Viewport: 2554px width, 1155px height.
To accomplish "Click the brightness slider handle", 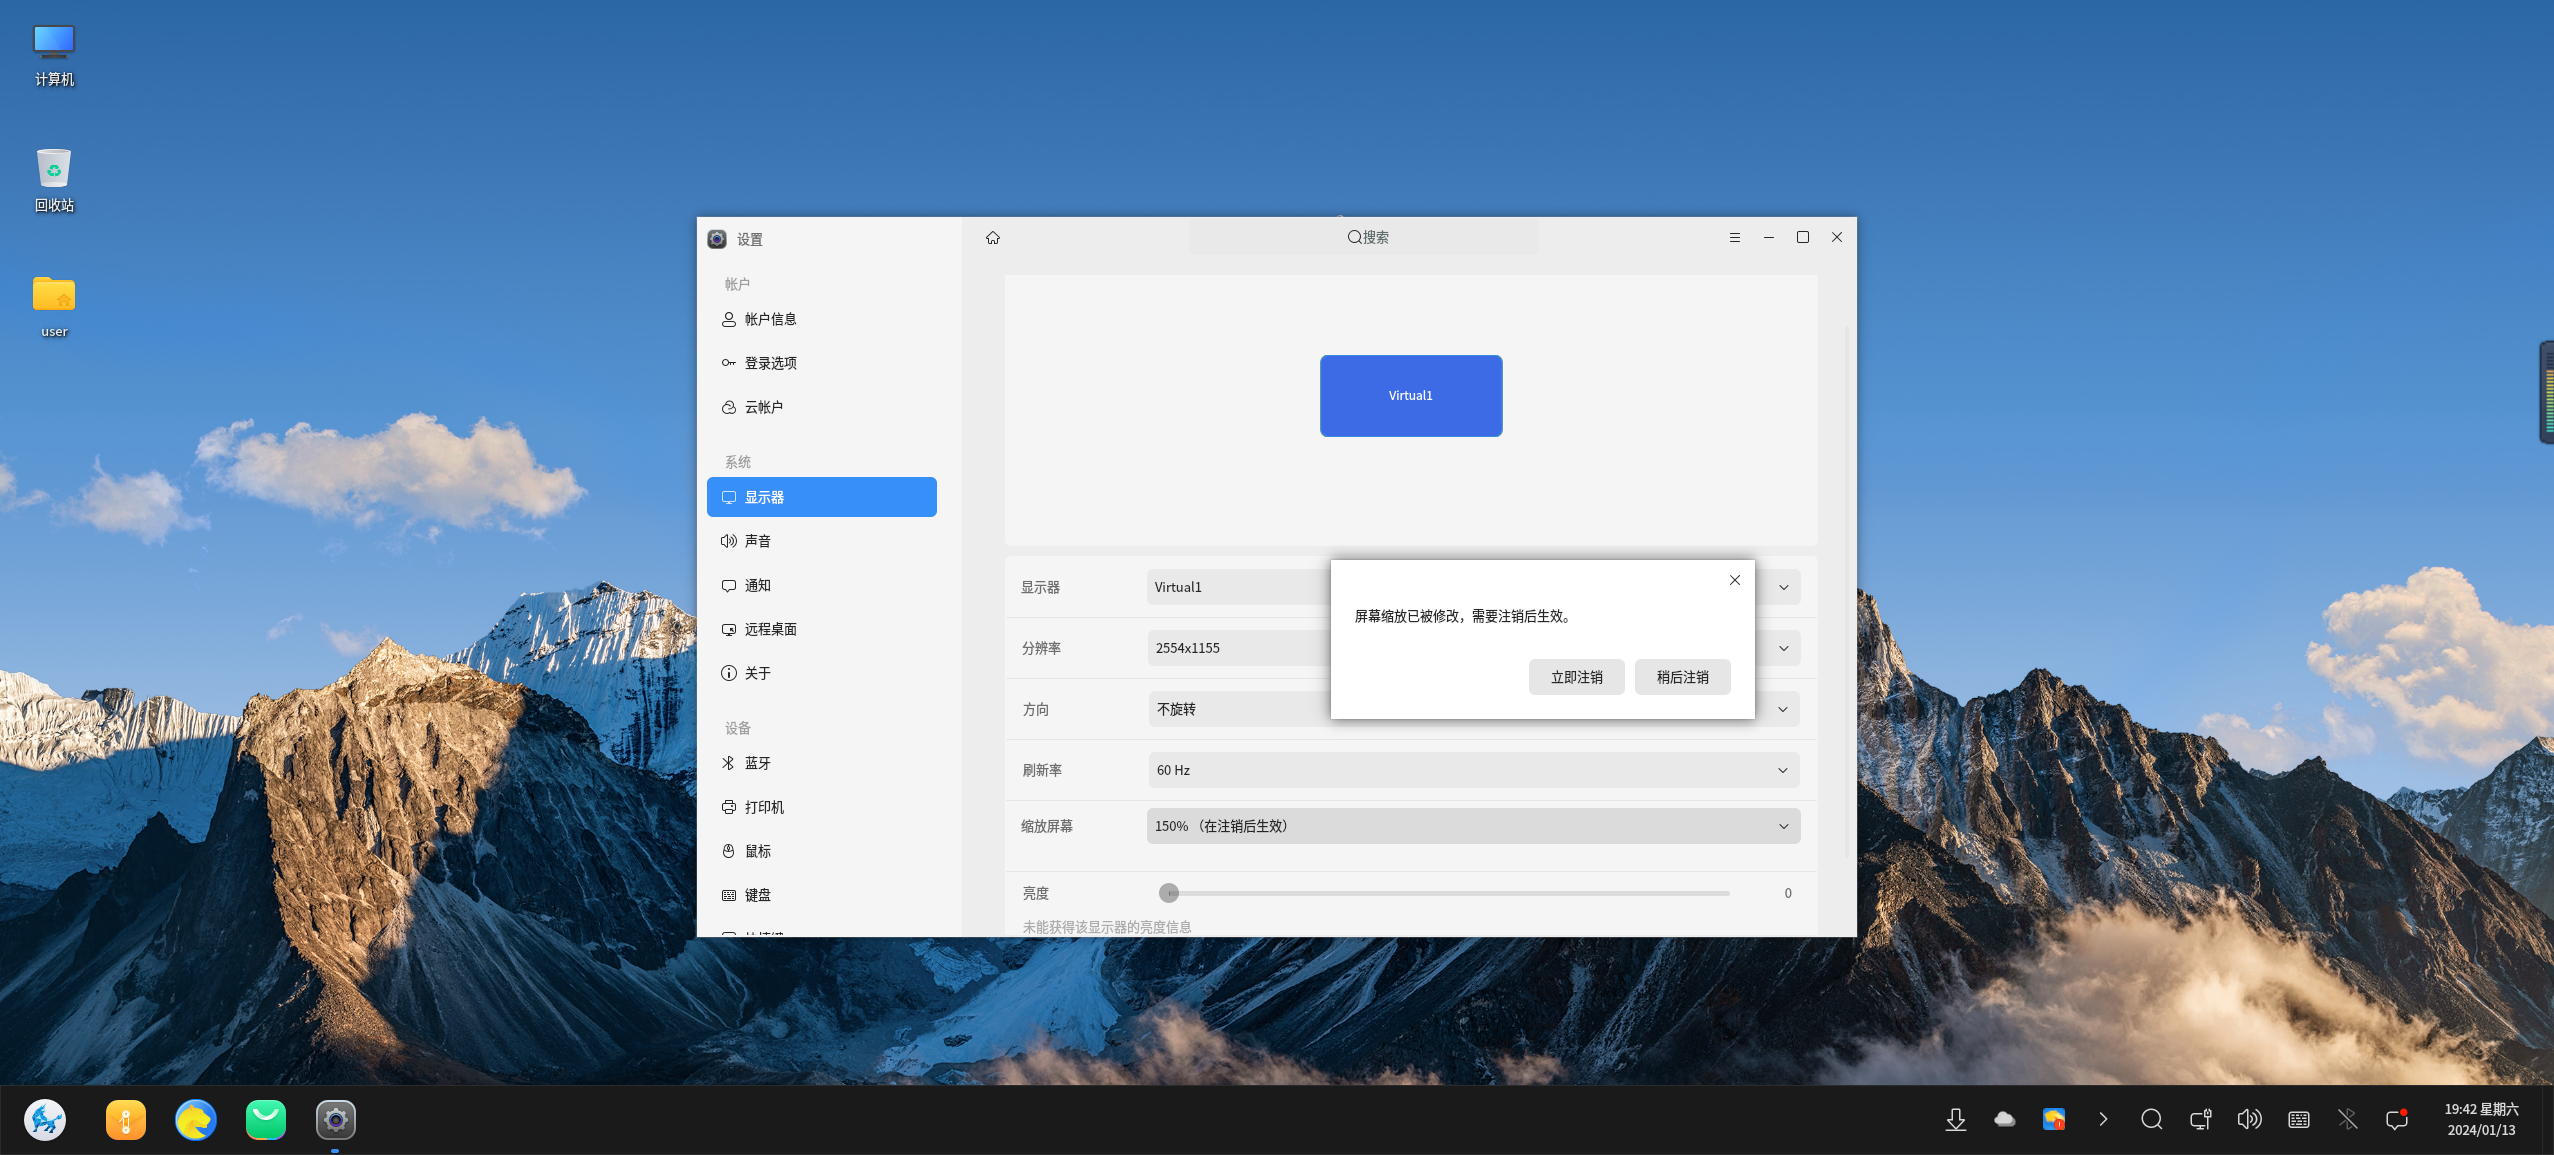I will [x=1169, y=893].
